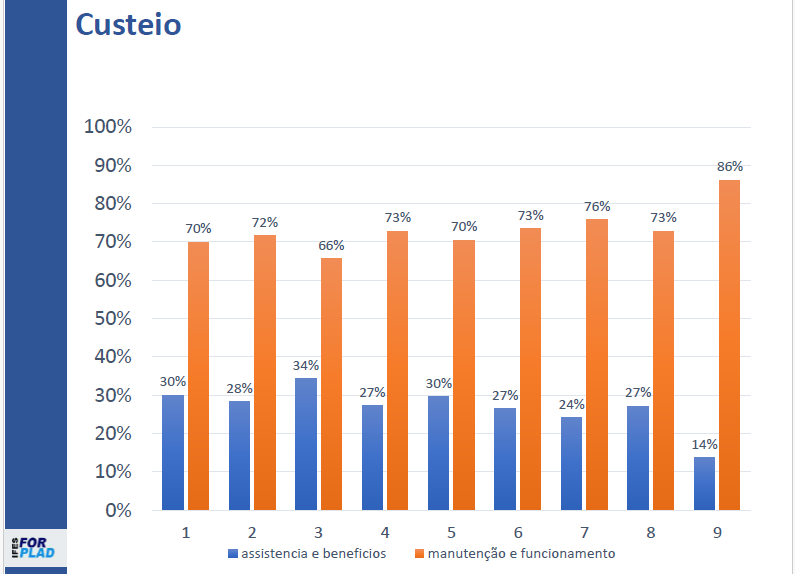Select horizontal axis category label 1

coord(186,533)
